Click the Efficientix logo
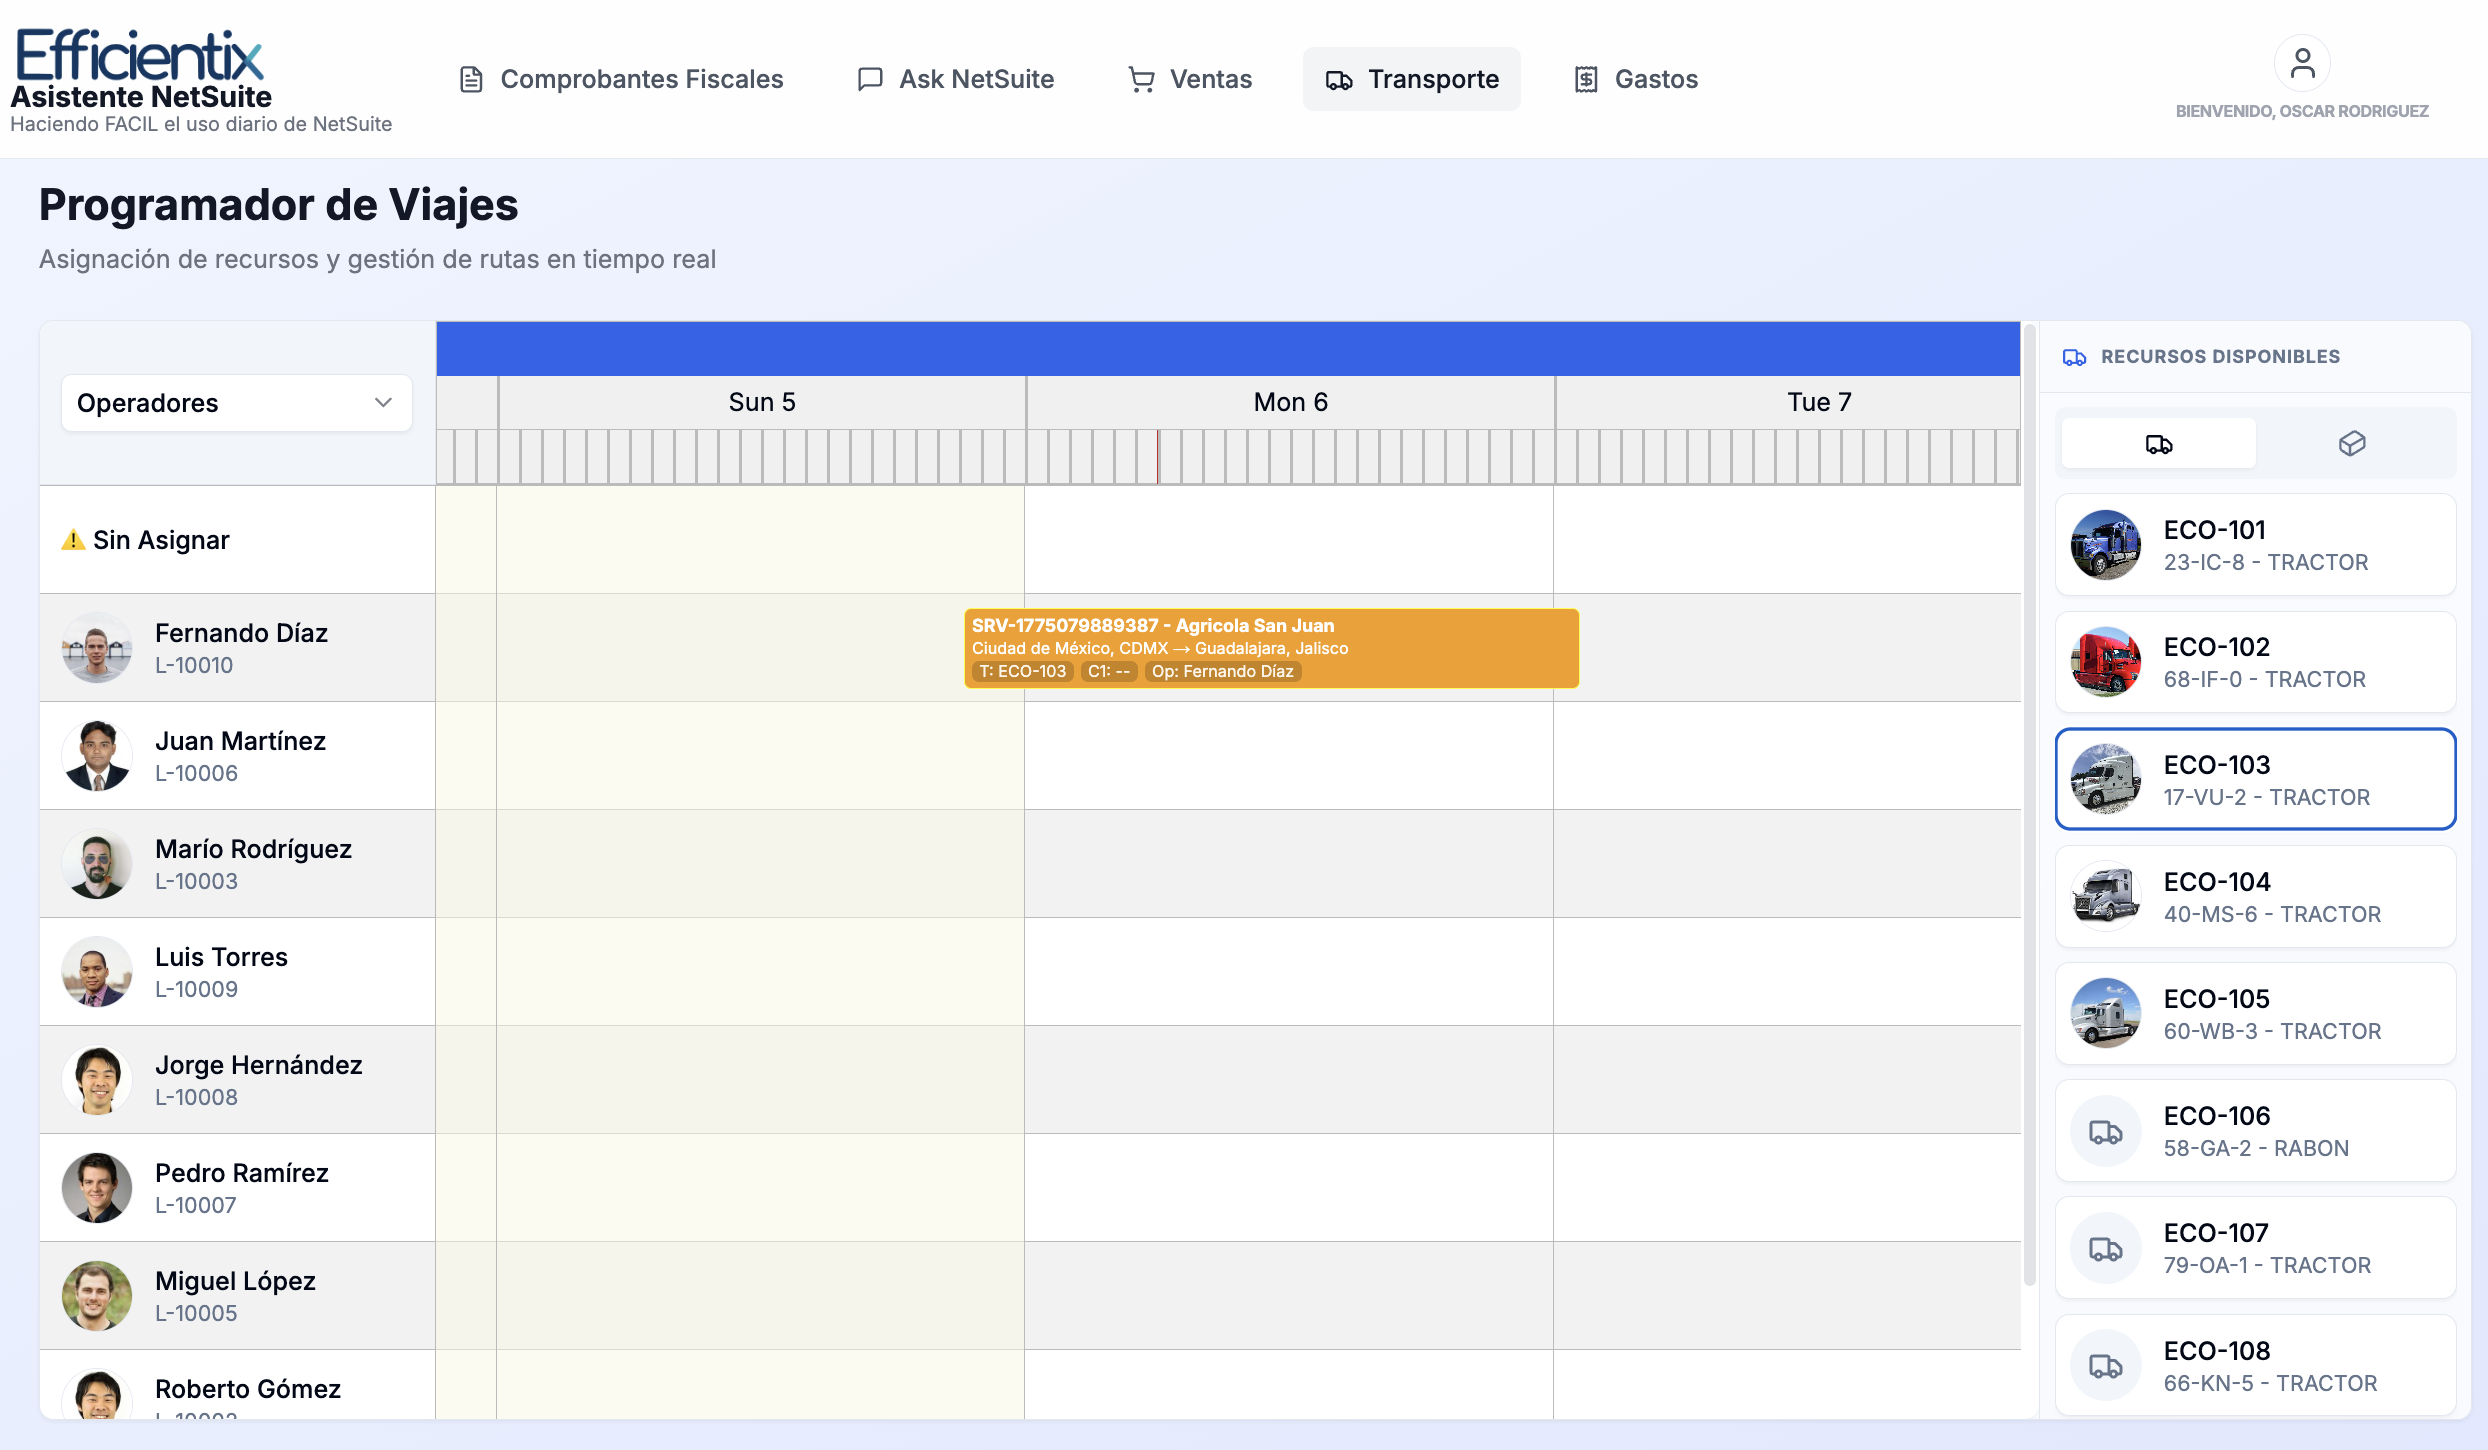This screenshot has width=2488, height=1450. point(139,54)
